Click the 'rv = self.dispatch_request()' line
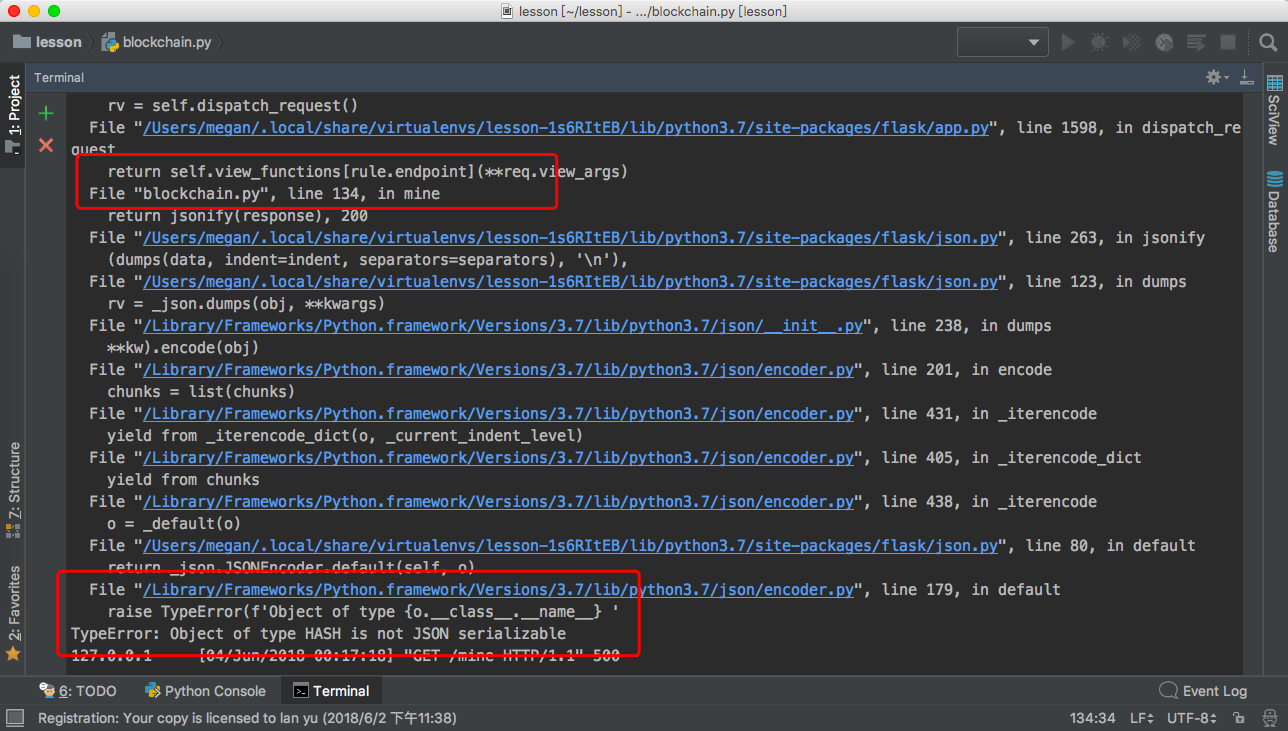The width and height of the screenshot is (1288, 731). coord(232,105)
